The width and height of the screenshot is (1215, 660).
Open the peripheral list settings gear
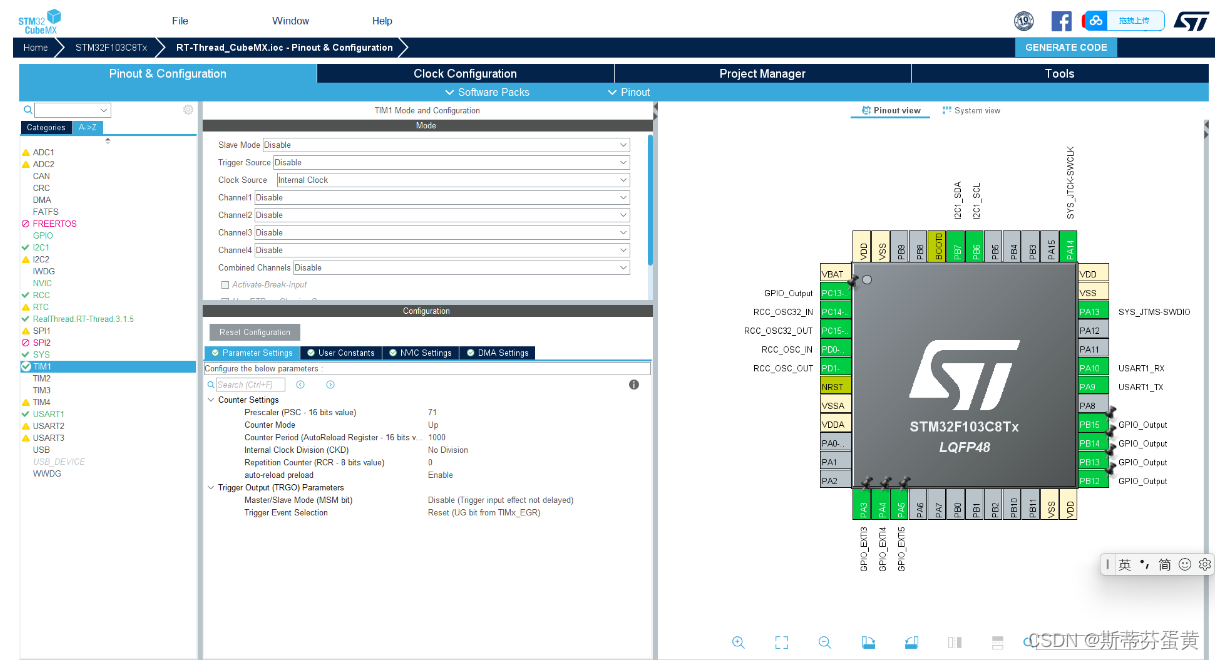[188, 110]
